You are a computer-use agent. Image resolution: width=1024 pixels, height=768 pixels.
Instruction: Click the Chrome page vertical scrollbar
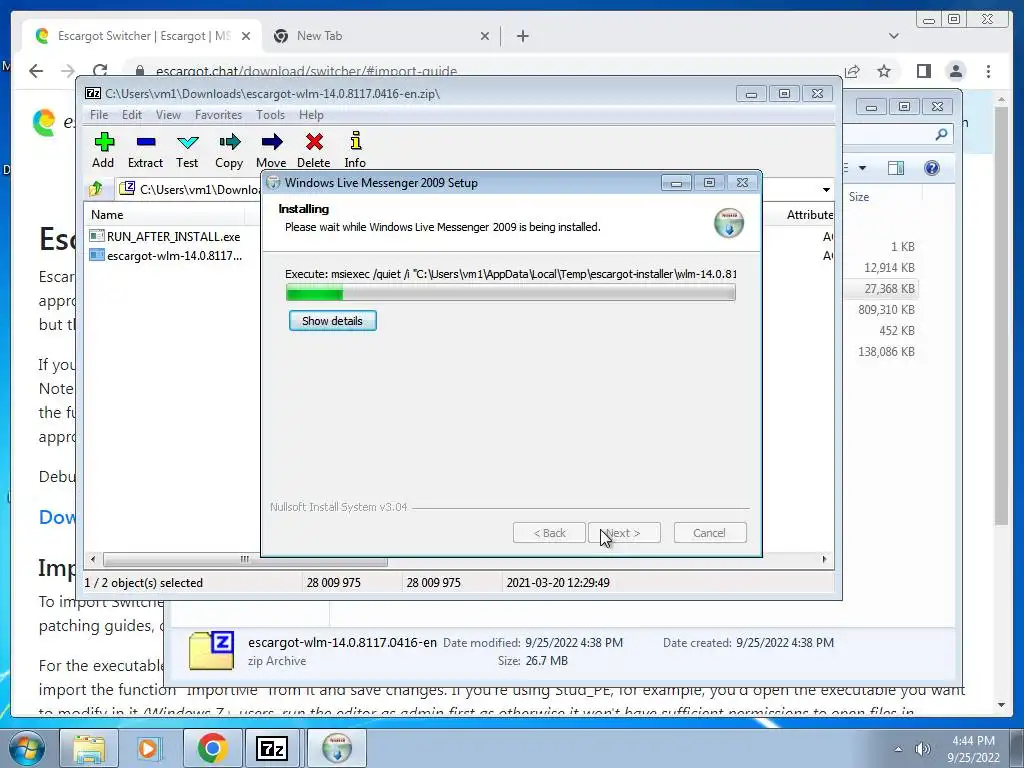(x=1001, y=313)
